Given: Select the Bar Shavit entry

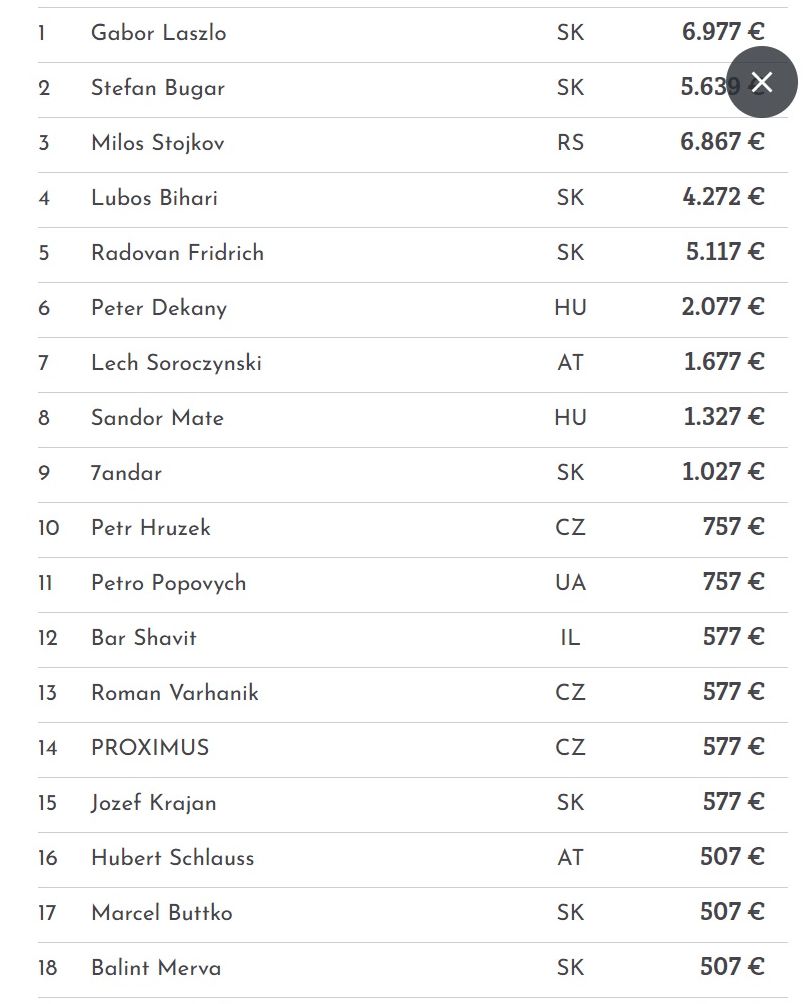Looking at the screenshot, I should (143, 638).
